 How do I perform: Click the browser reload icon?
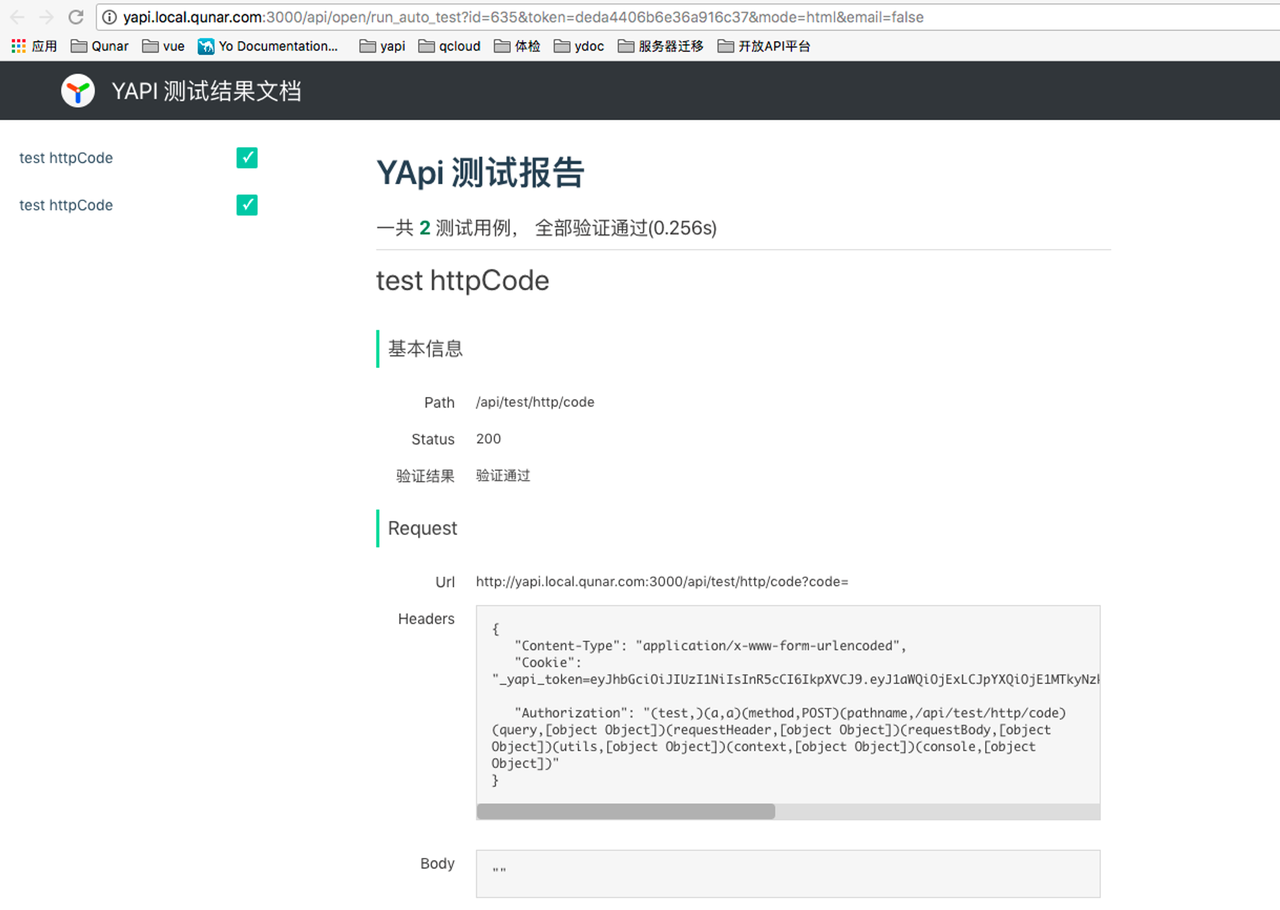click(76, 17)
